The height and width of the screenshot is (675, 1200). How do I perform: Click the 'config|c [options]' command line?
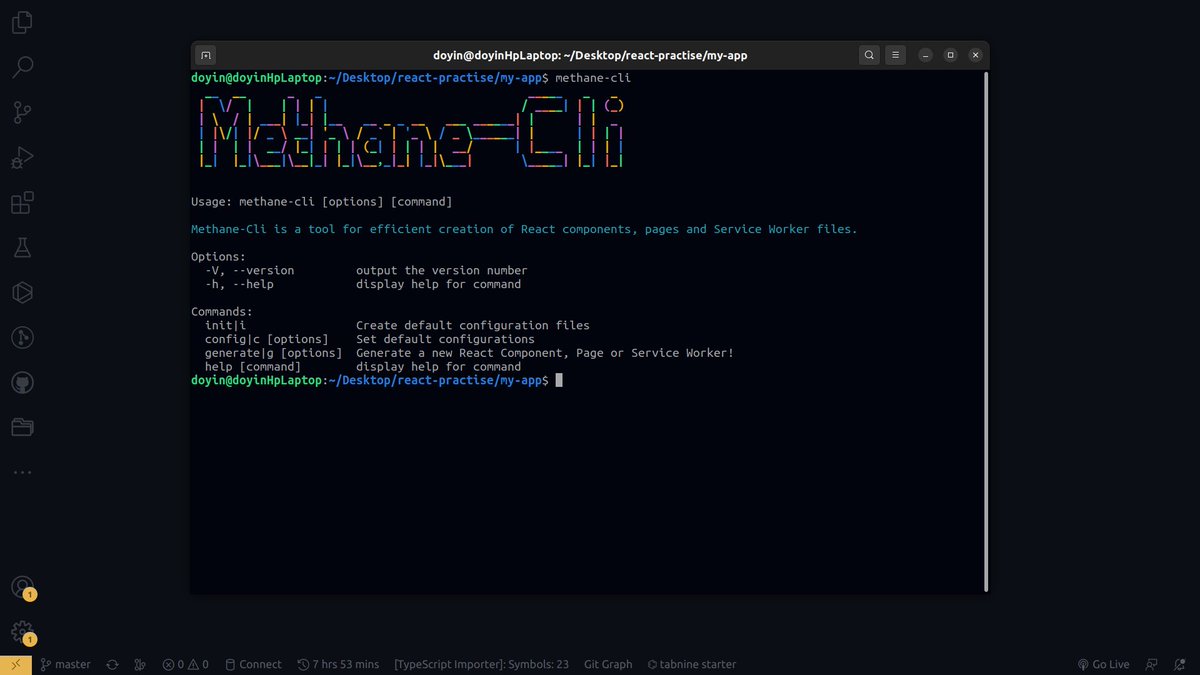(369, 339)
